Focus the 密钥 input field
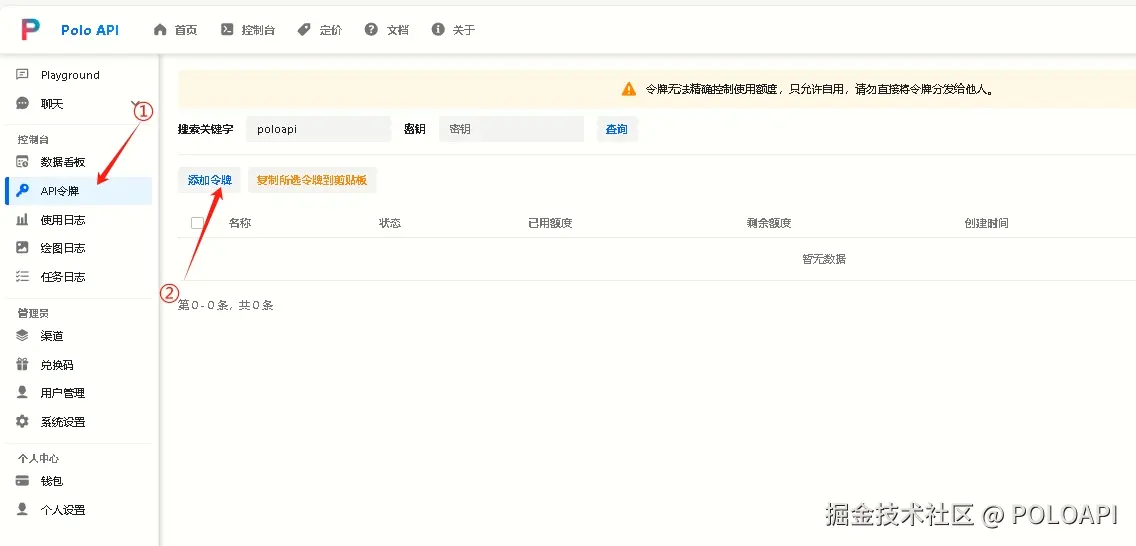Image resolution: width=1136 pixels, height=546 pixels. tap(511, 129)
